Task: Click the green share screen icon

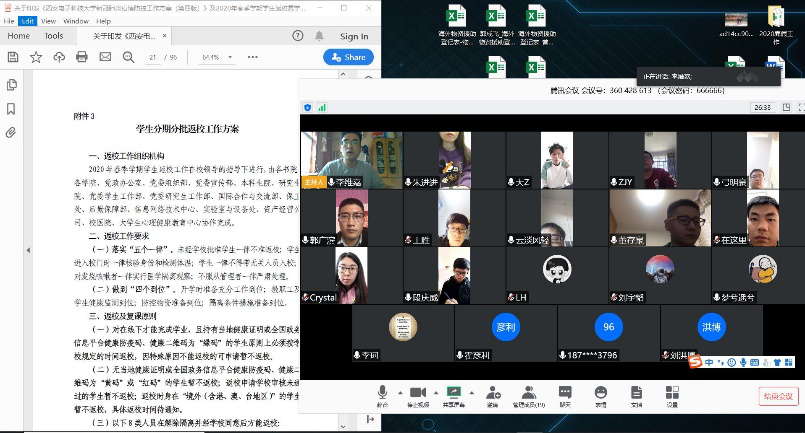Action: pos(455,392)
